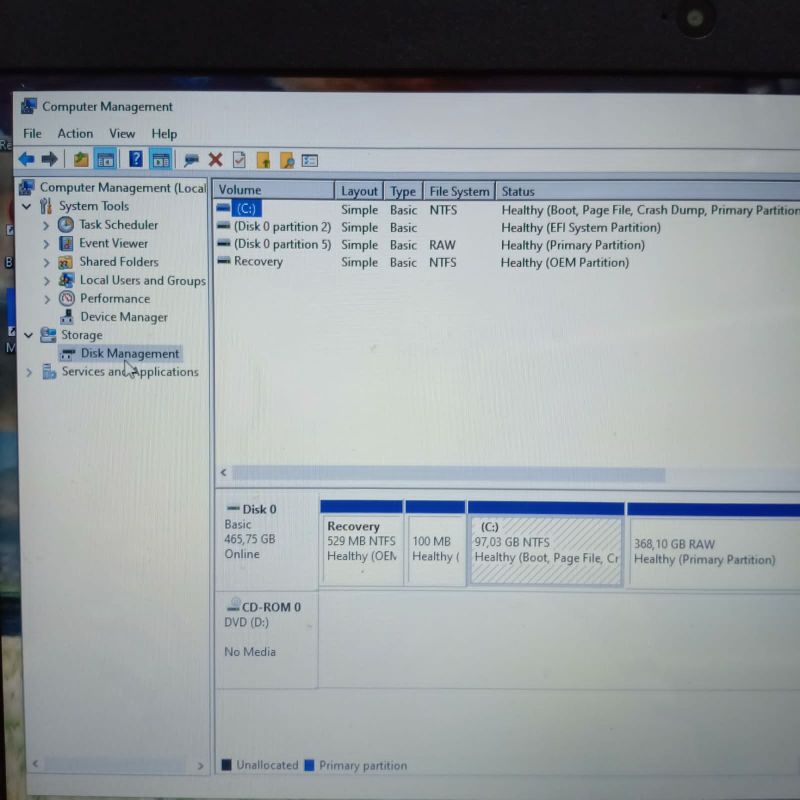Click the folder with magnifier toolbar icon
Image resolution: width=800 pixels, height=800 pixels.
[x=287, y=160]
